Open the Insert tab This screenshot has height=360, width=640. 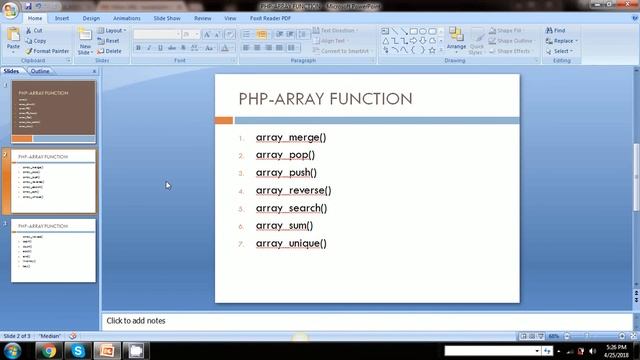click(62, 18)
